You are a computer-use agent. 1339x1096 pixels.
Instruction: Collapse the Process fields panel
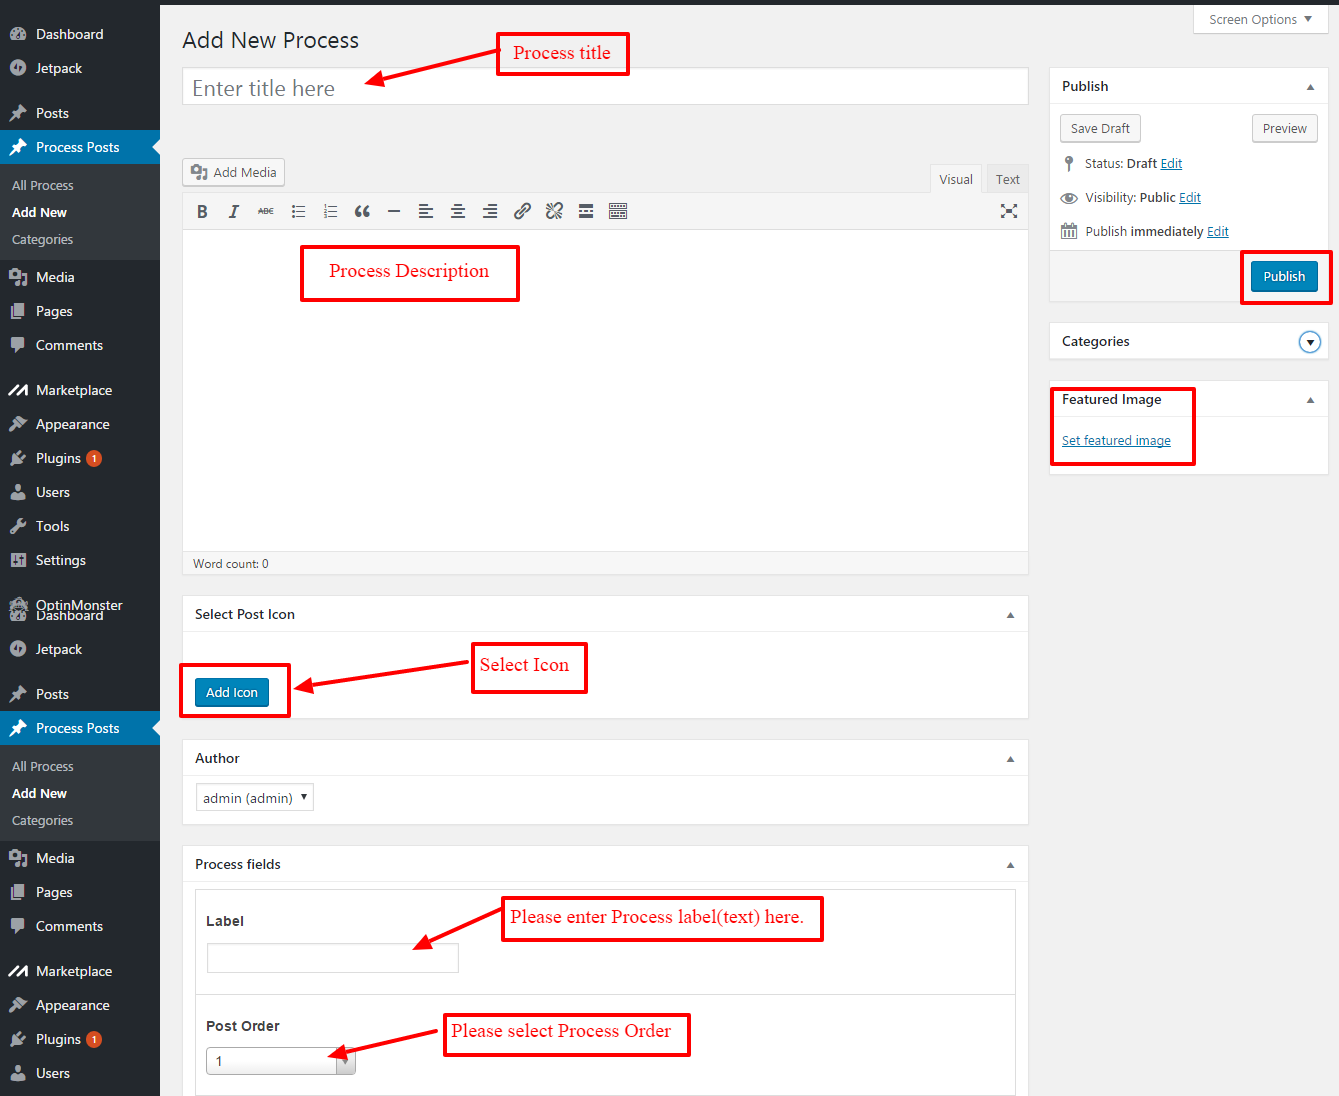point(1010,865)
